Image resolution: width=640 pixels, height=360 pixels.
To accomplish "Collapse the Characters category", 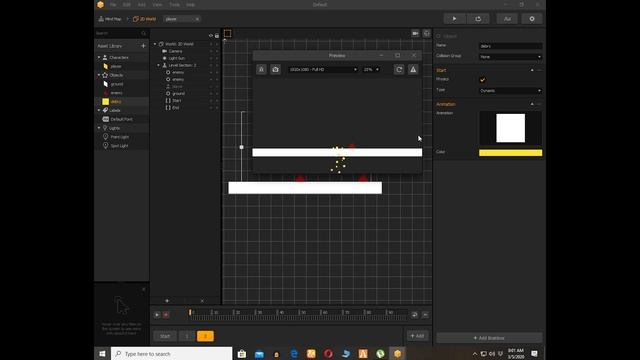I will [x=99, y=58].
